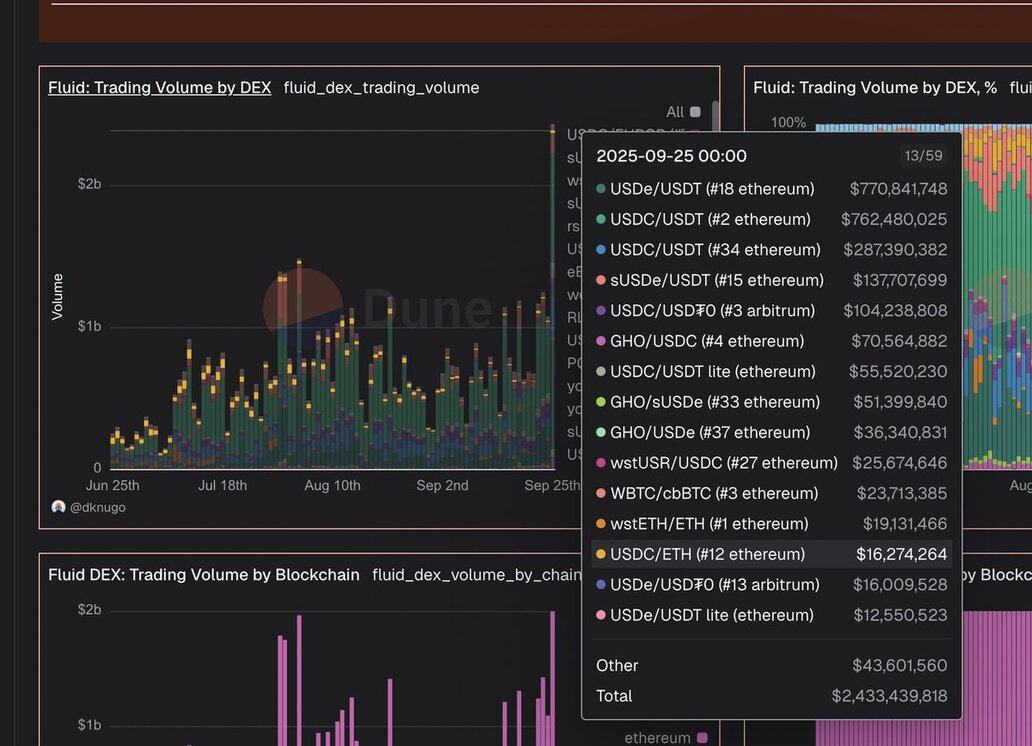Select the "GHO/sUSDe (#33 ethereum)" tooltip row label
The image size is (1032, 746).
point(715,402)
